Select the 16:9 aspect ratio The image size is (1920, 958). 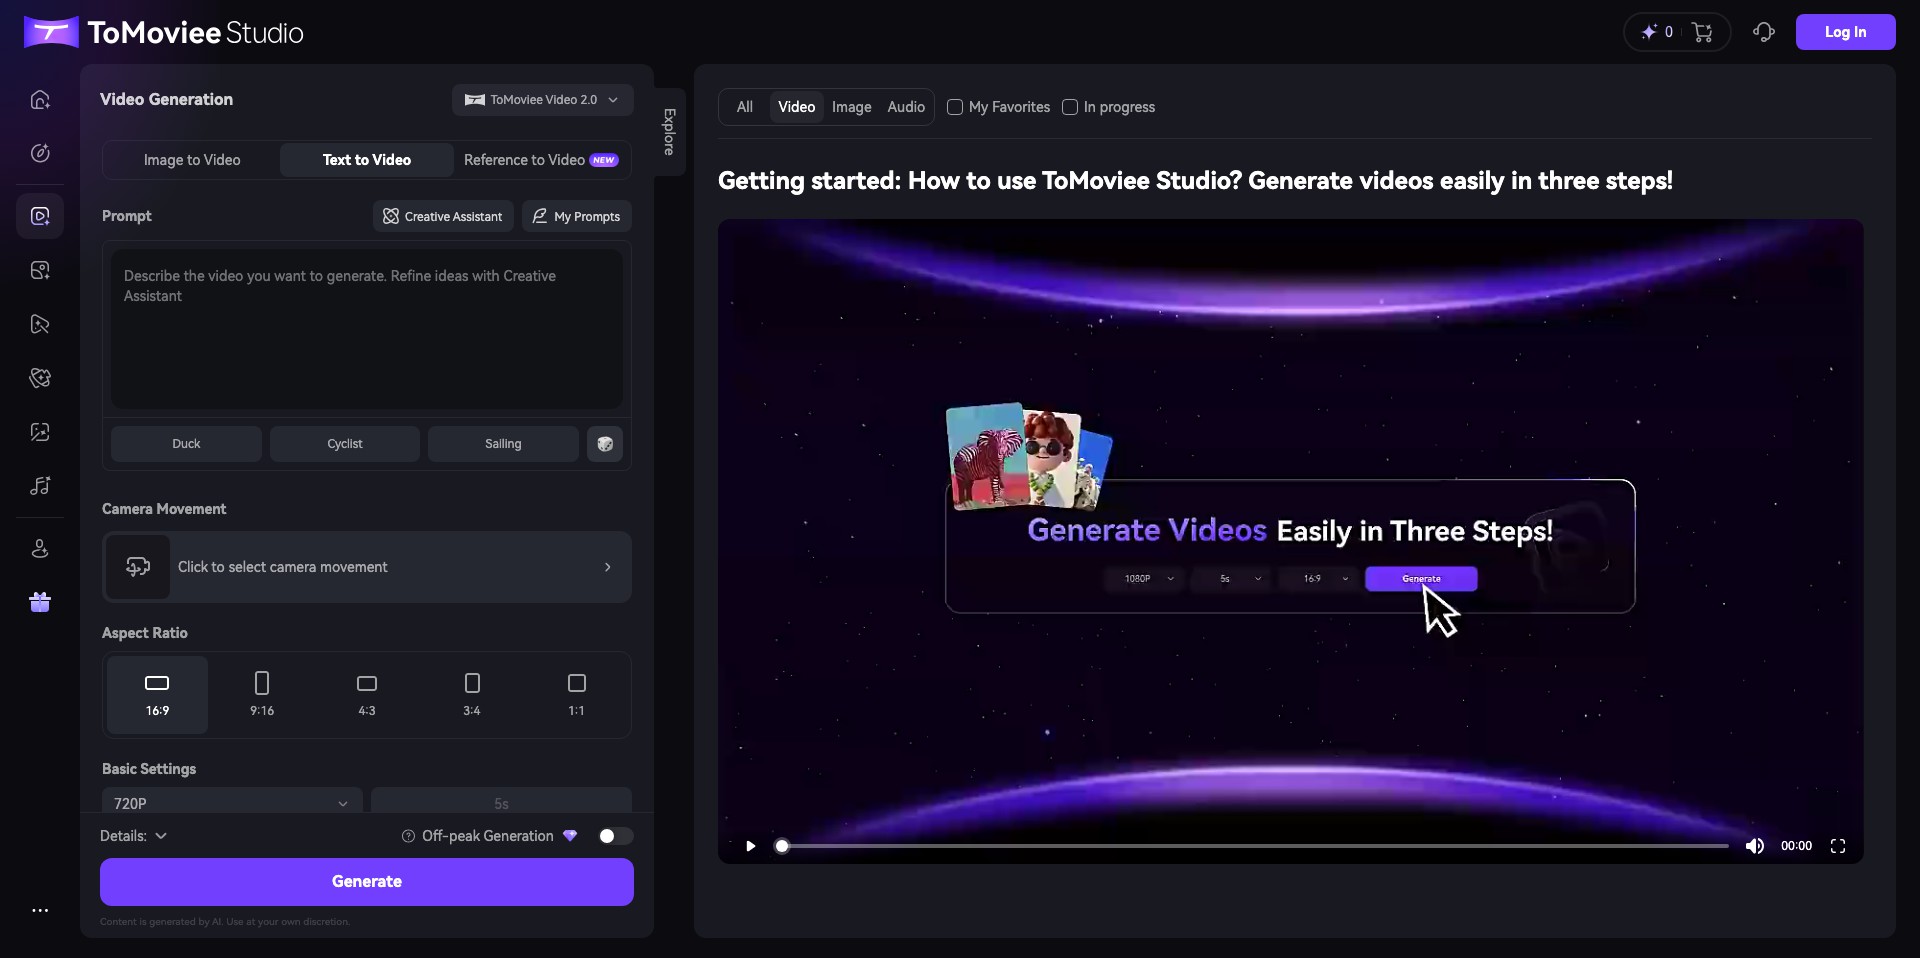(x=157, y=695)
